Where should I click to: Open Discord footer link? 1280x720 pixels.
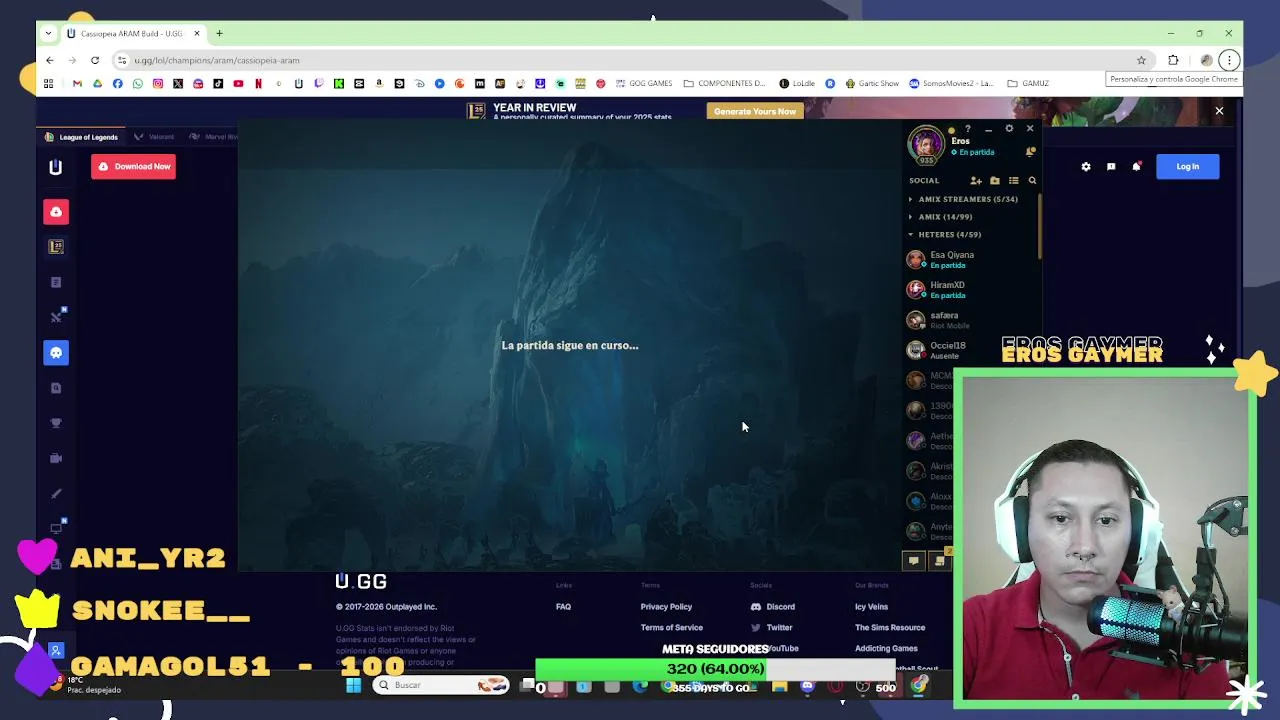773,607
